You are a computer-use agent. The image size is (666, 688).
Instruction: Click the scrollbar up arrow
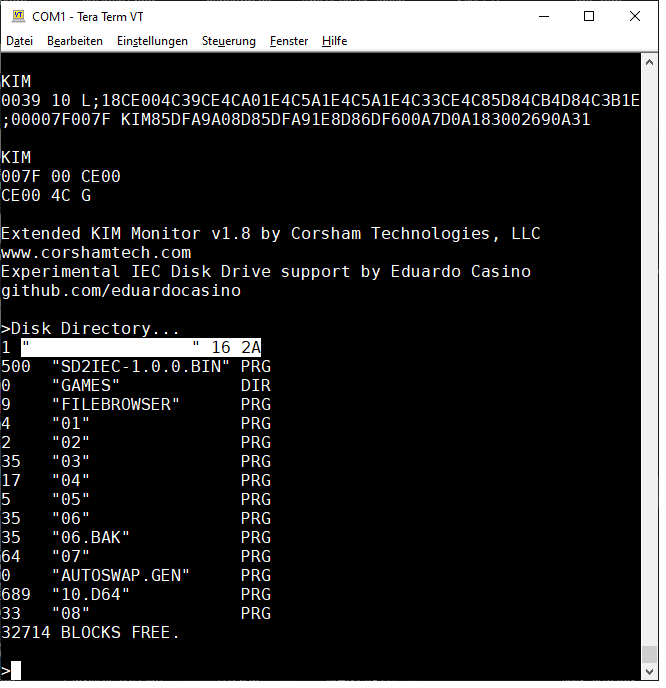(x=650, y=60)
